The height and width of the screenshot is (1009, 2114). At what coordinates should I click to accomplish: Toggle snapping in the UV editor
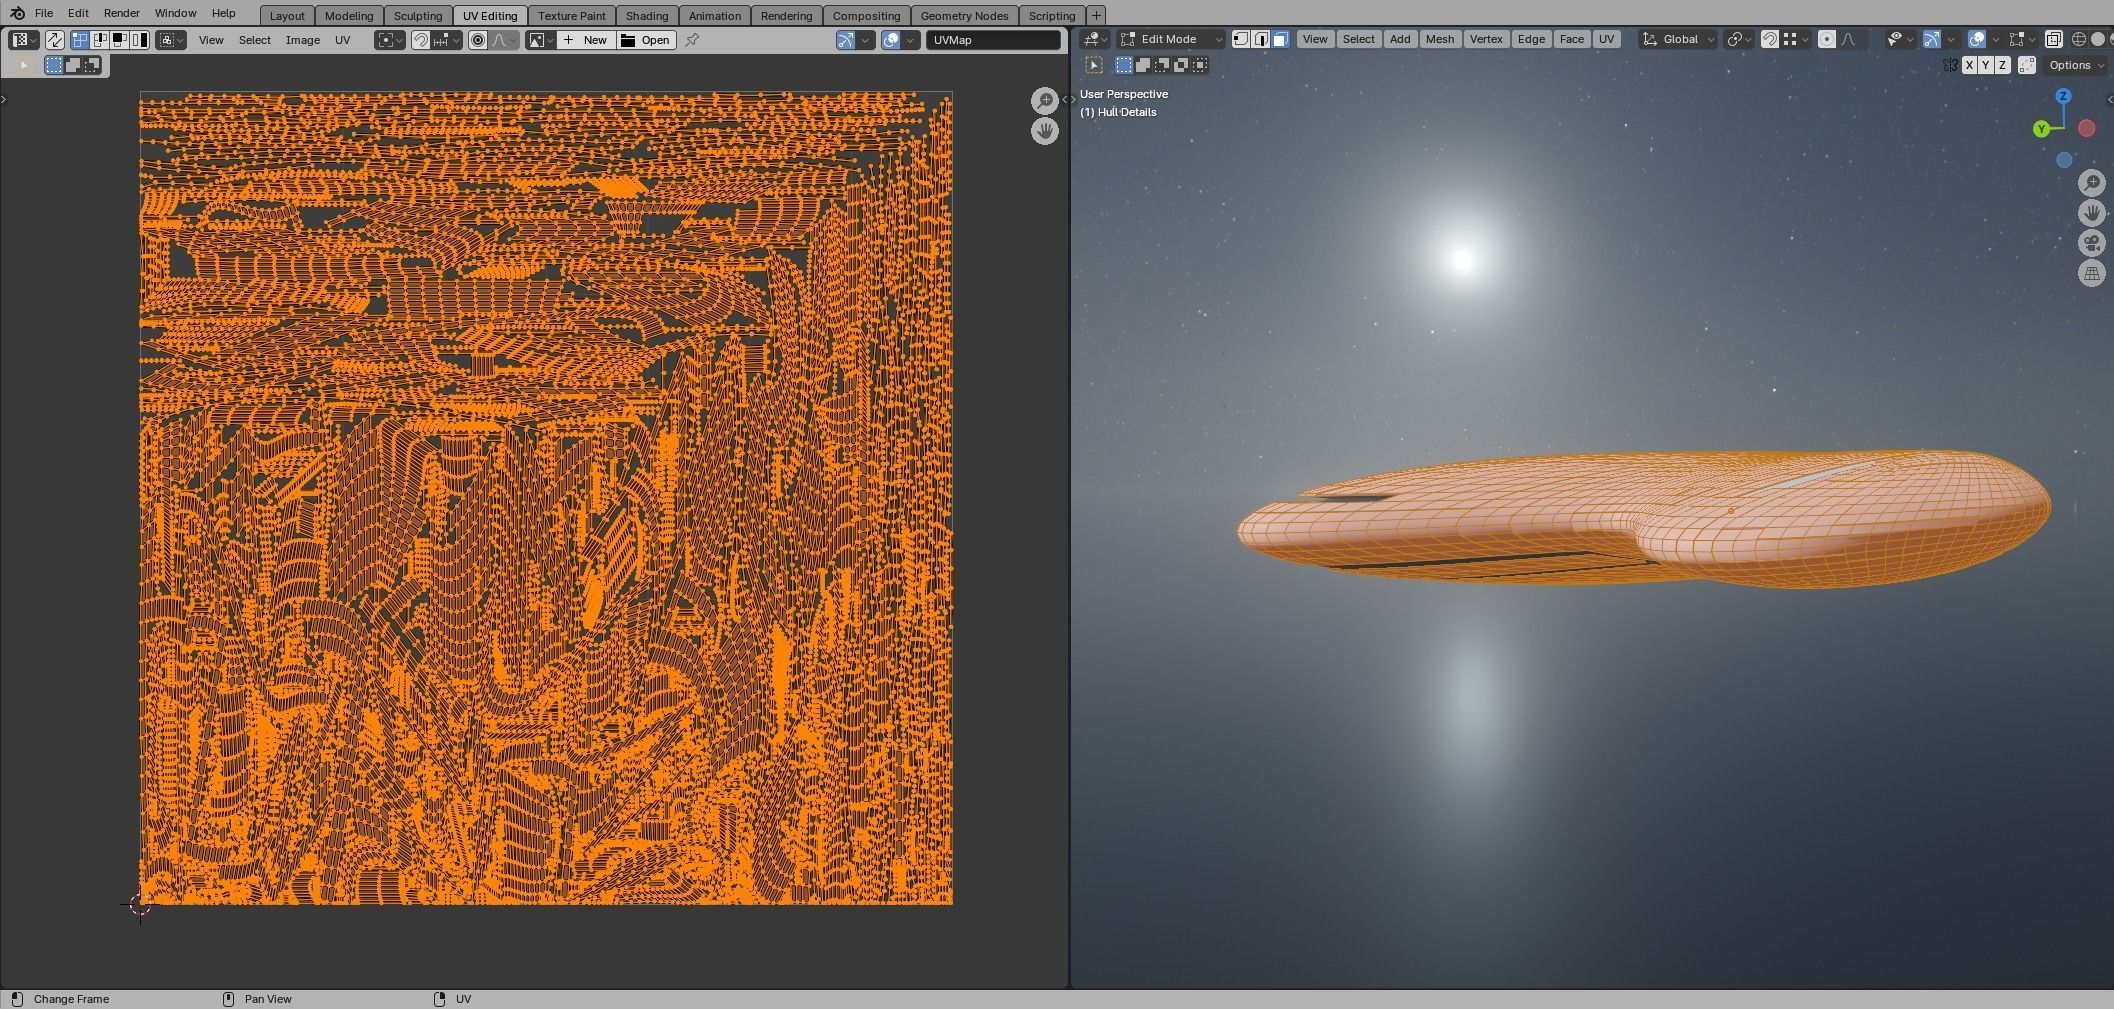[420, 40]
